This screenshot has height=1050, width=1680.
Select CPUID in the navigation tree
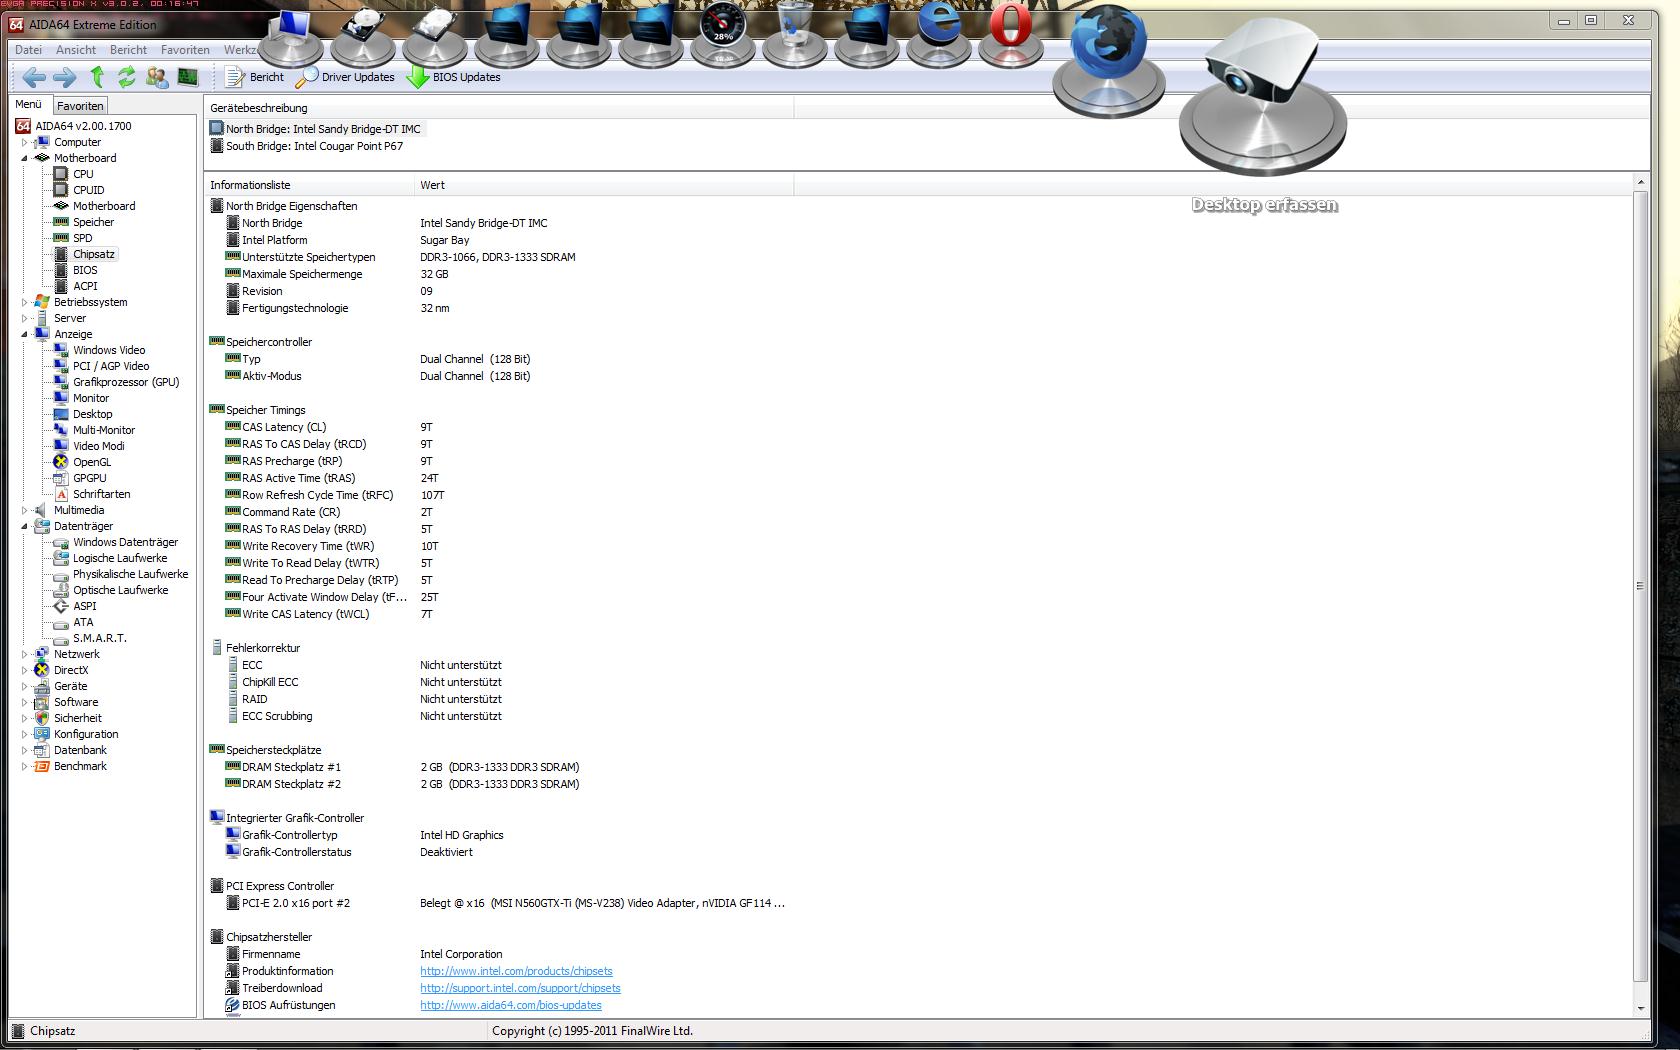(x=88, y=190)
